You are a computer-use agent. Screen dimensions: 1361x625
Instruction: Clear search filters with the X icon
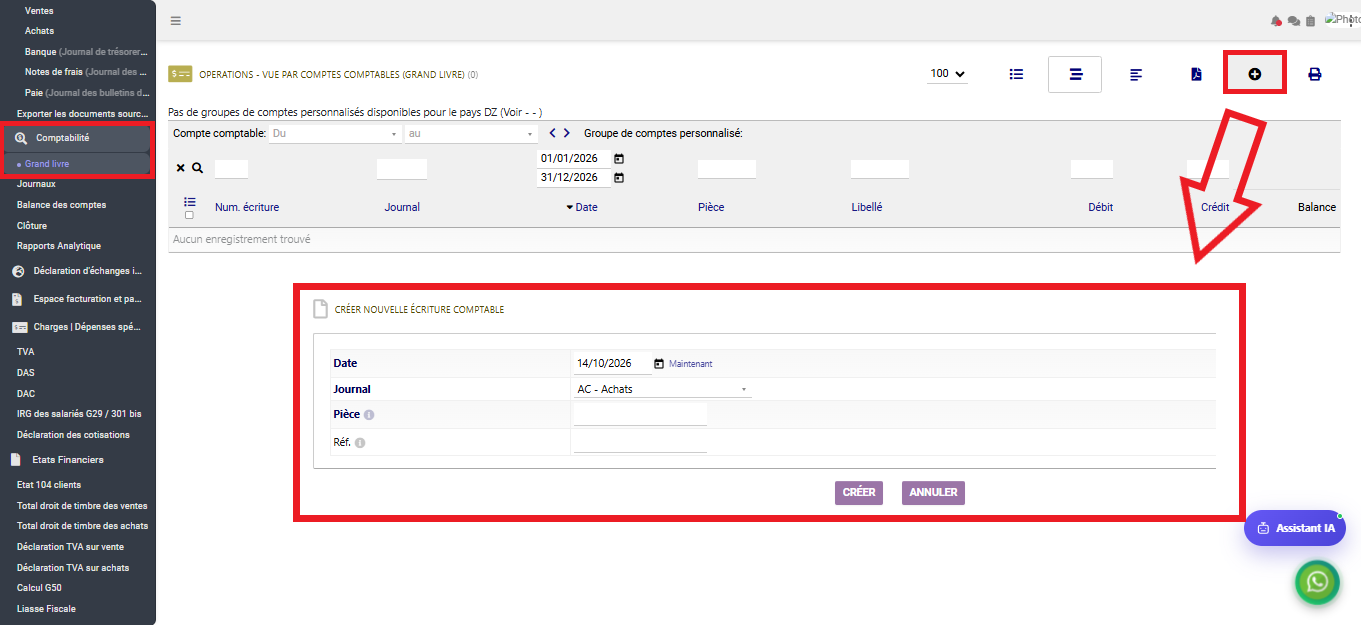(180, 168)
